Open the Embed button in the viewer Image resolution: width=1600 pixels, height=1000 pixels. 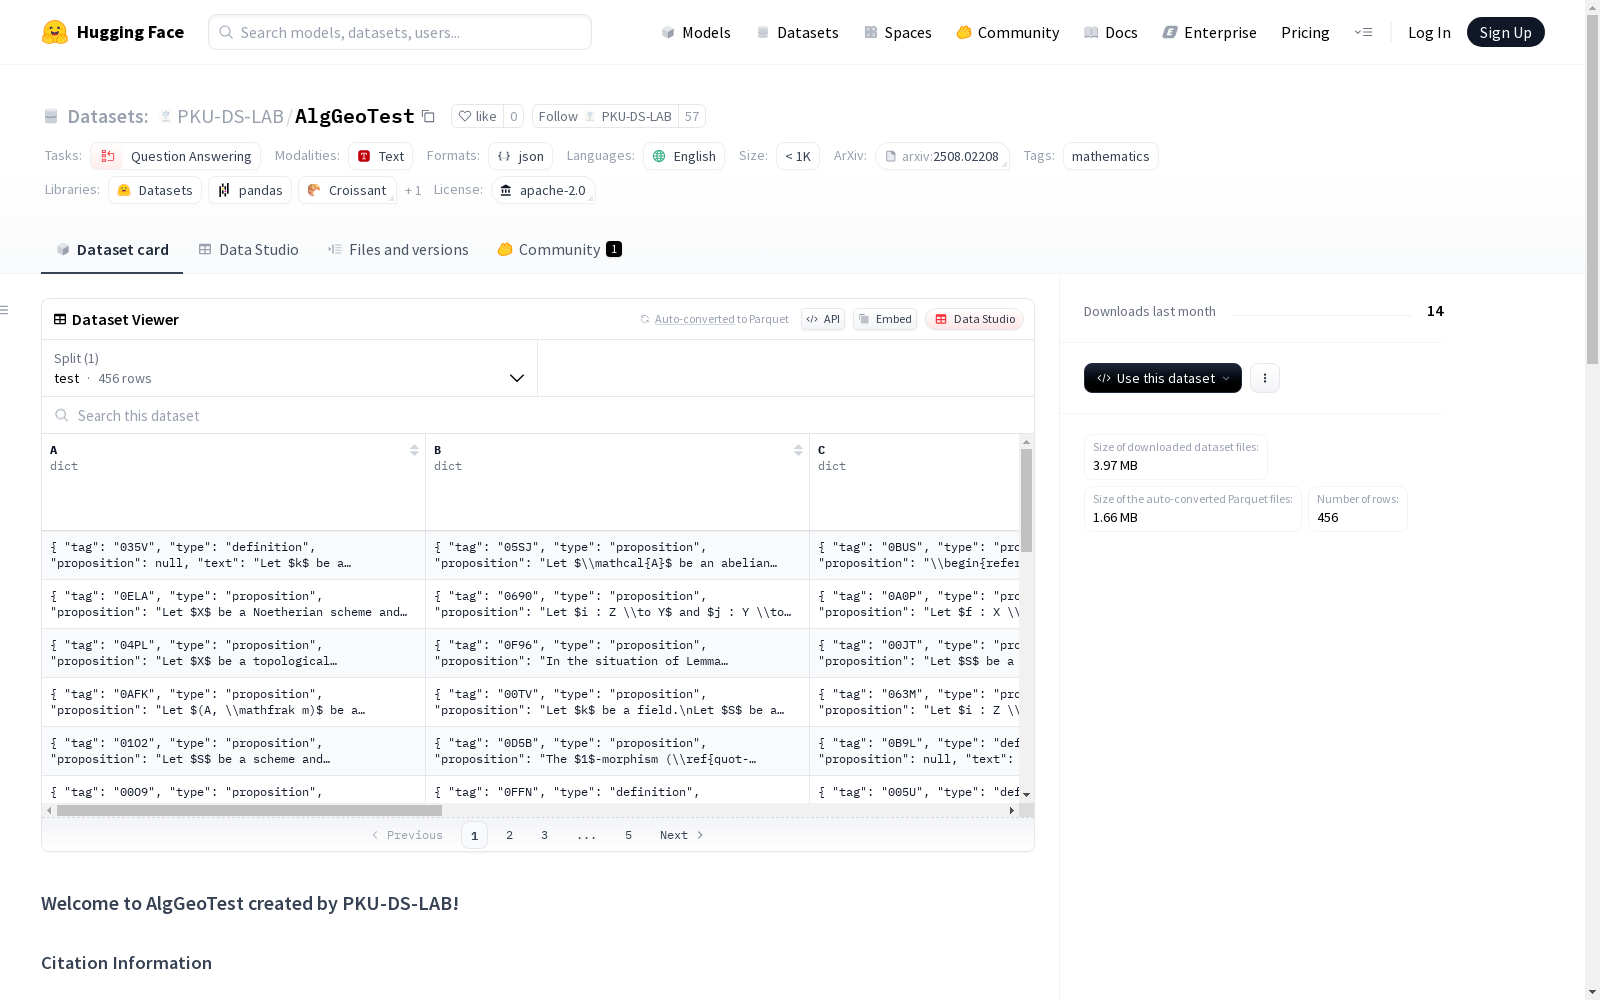coord(885,319)
